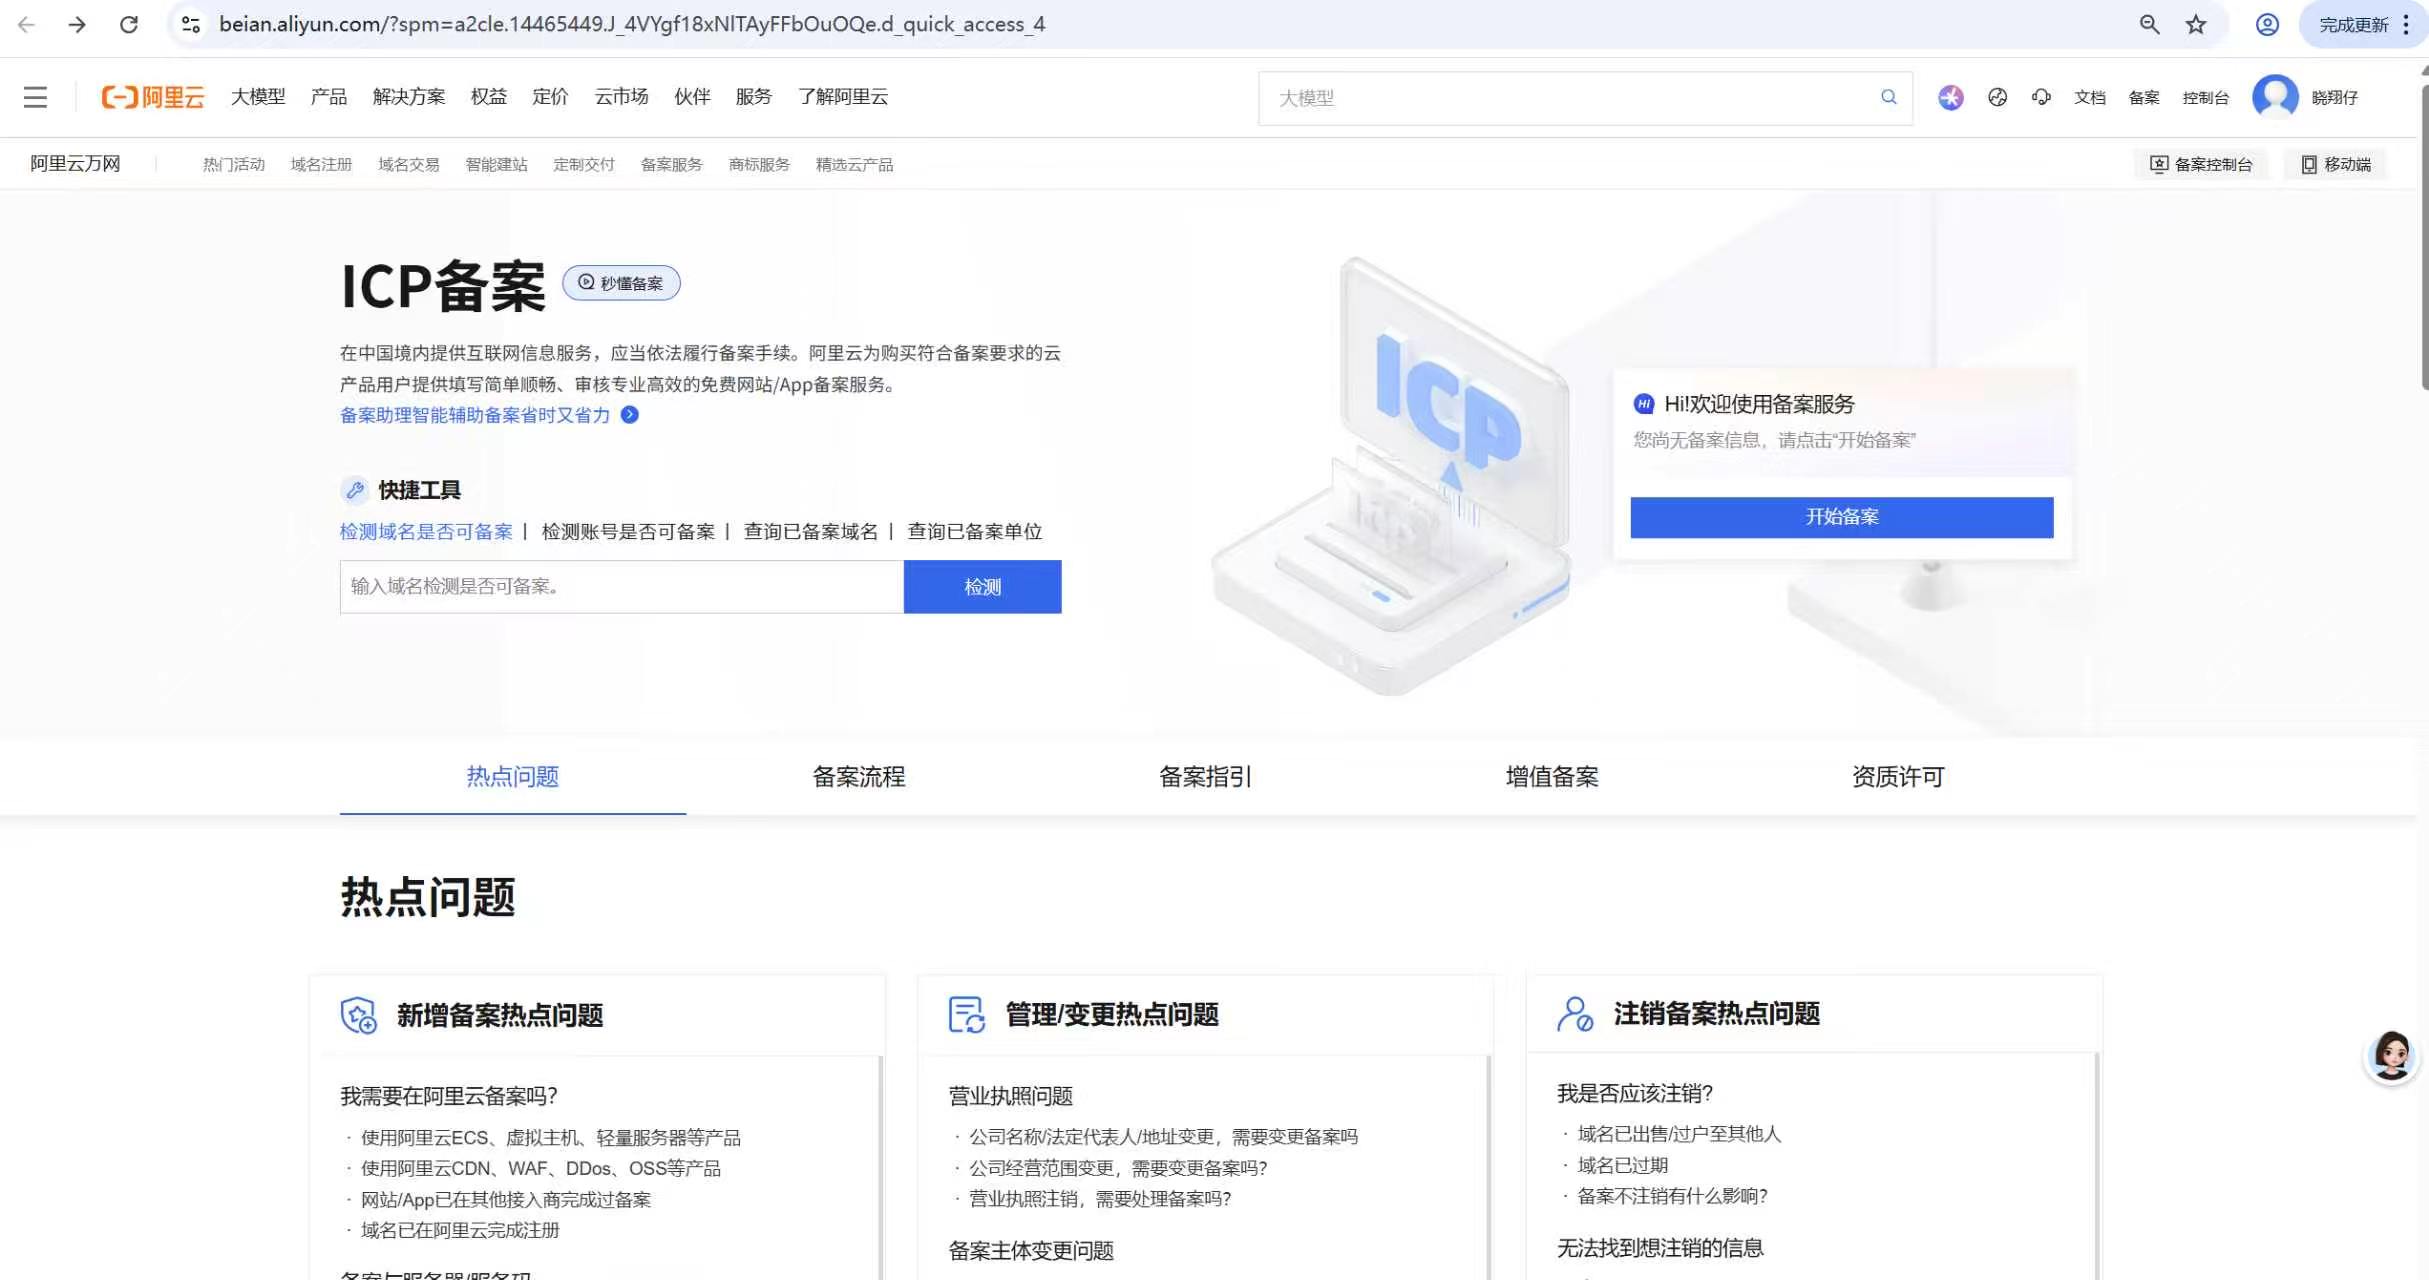The width and height of the screenshot is (2429, 1280).
Task: Open the browser profile icon
Action: 2267,24
